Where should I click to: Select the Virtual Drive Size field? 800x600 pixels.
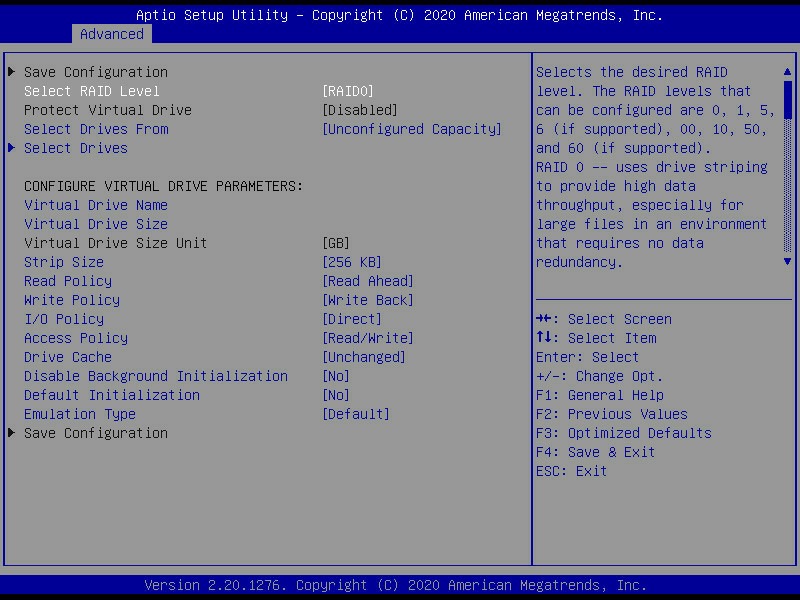[96, 224]
